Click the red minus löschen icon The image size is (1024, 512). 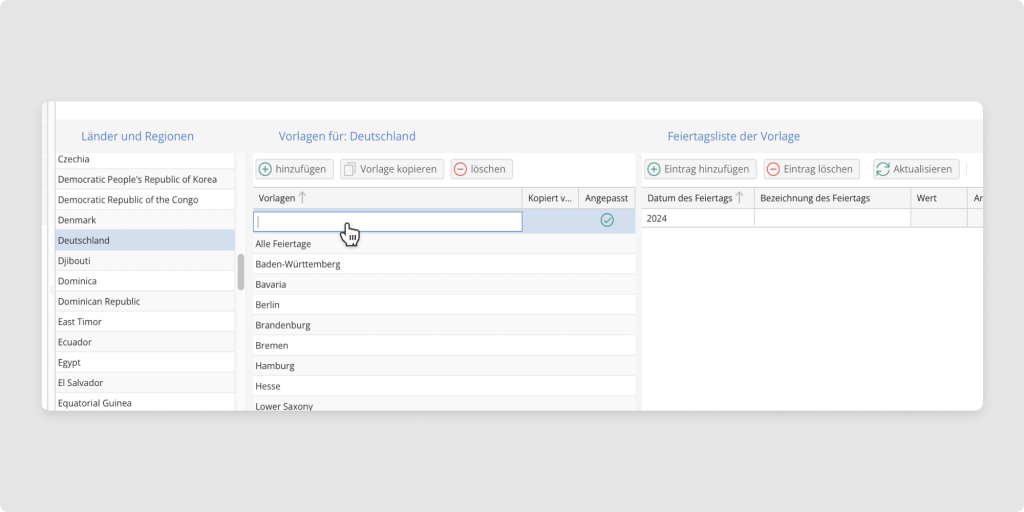(x=460, y=169)
